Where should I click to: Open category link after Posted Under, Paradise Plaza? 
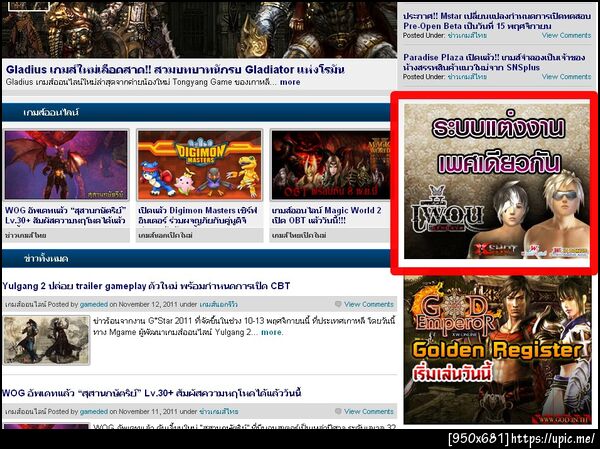coord(467,77)
